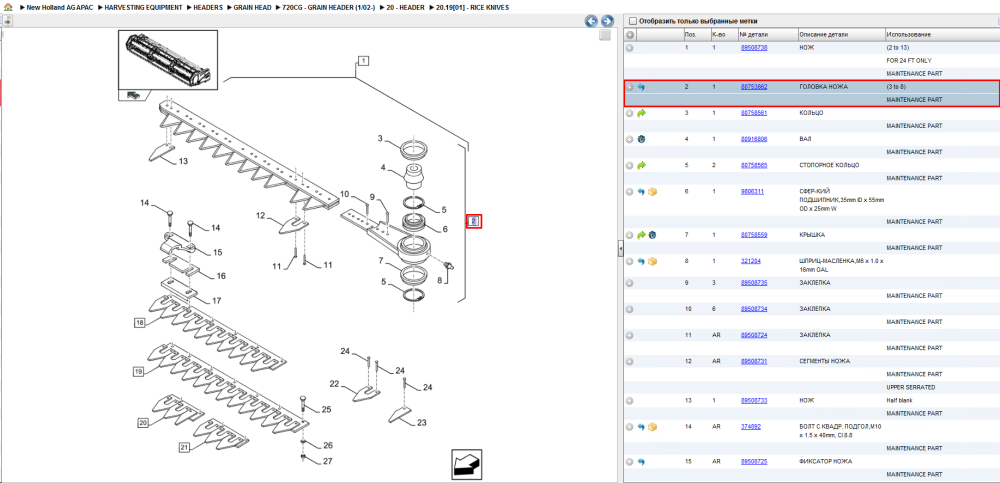Click the blue replacement arrow for part 80753882
The width and height of the screenshot is (1000, 483).
[641, 87]
